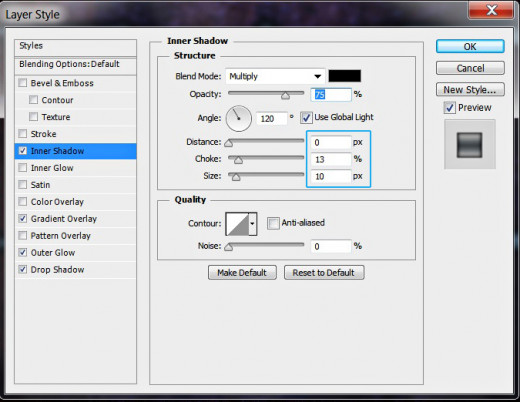Image resolution: width=520 pixels, height=402 pixels.
Task: Disable the Drop Shadow effect checkbox
Action: coord(23,269)
